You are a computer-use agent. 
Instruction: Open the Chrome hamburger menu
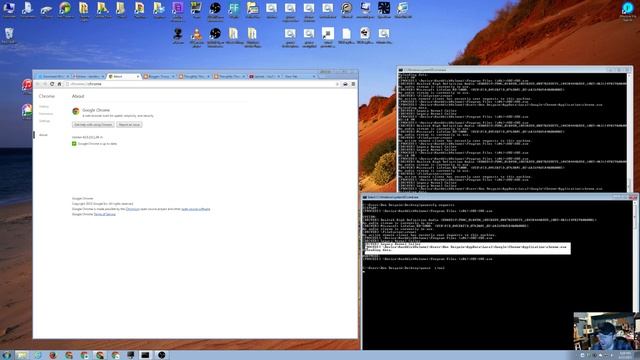[353, 84]
